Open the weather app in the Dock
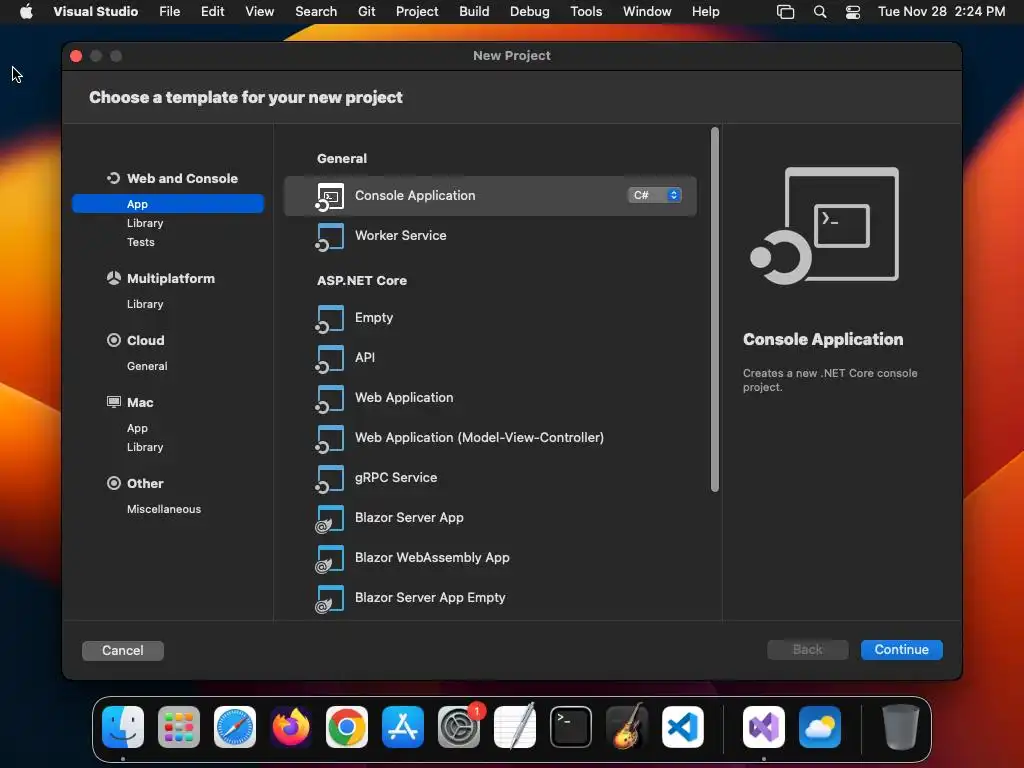The width and height of the screenshot is (1024, 768). pos(820,727)
